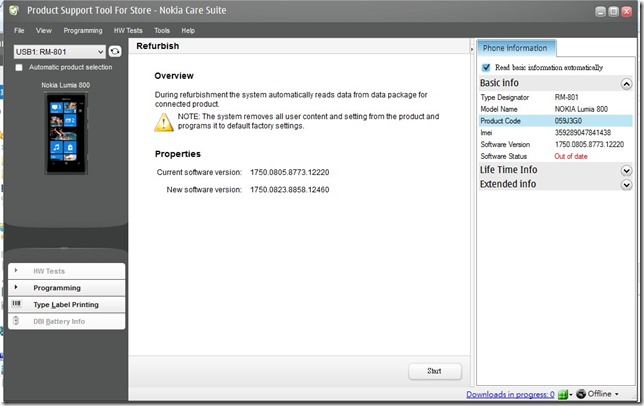Click the Model Name value NOKIA Lumia 800

click(581, 109)
